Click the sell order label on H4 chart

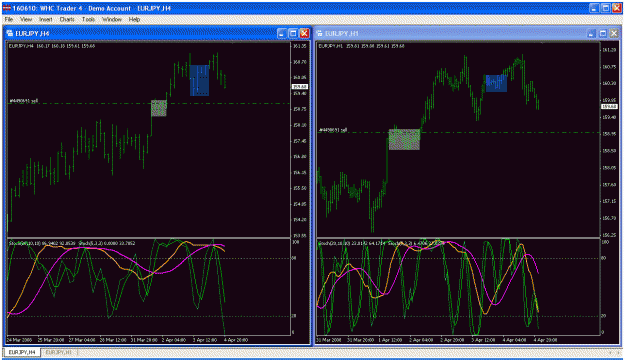tap(23, 101)
